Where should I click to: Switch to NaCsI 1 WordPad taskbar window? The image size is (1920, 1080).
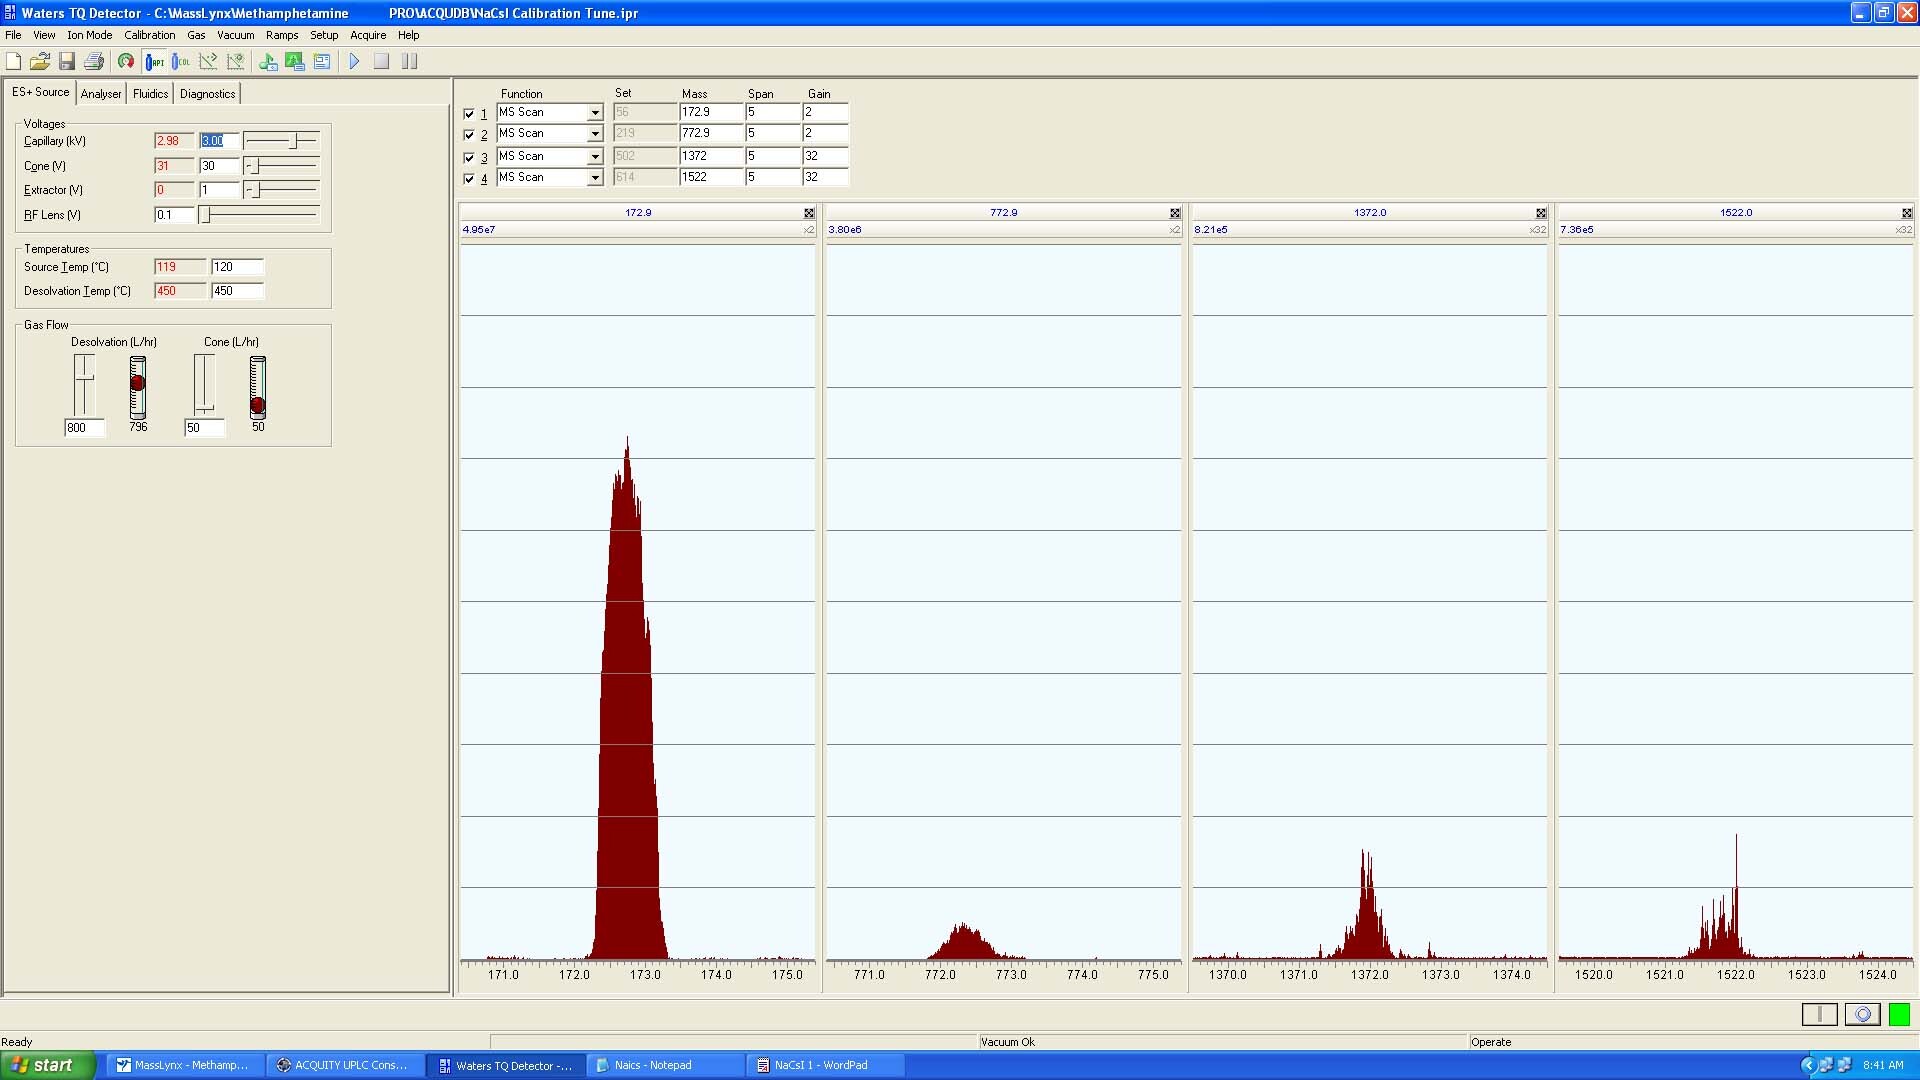[x=826, y=1065]
